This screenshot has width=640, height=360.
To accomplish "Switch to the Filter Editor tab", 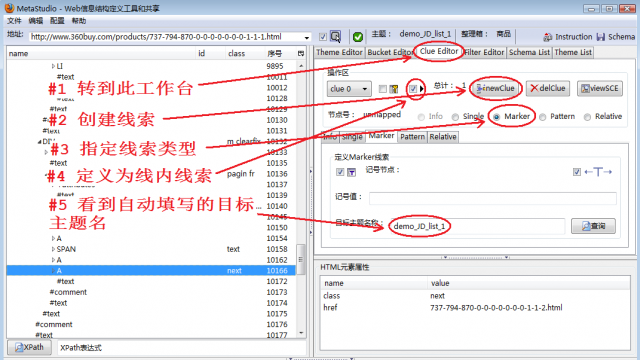I will click(484, 52).
